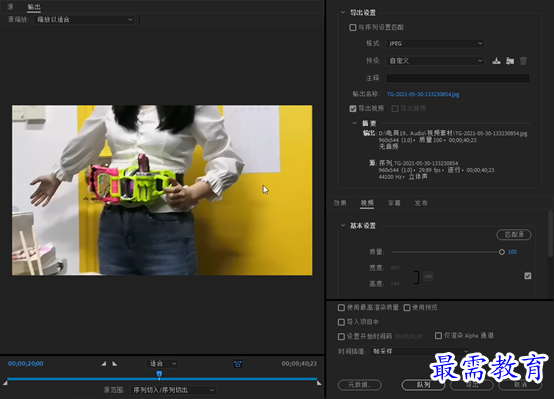Open the 适合 zoom level dropdown

163,363
